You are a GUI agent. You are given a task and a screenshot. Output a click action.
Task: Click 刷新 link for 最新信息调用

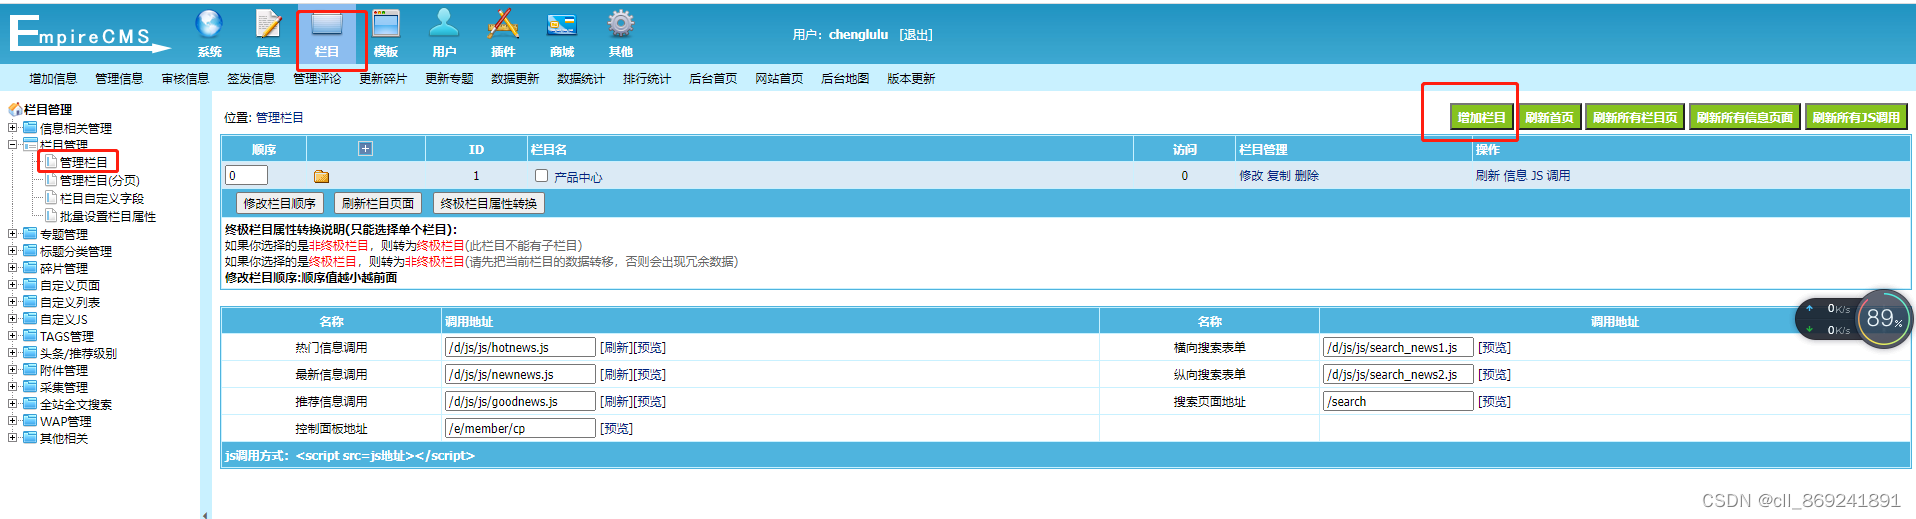coord(616,375)
